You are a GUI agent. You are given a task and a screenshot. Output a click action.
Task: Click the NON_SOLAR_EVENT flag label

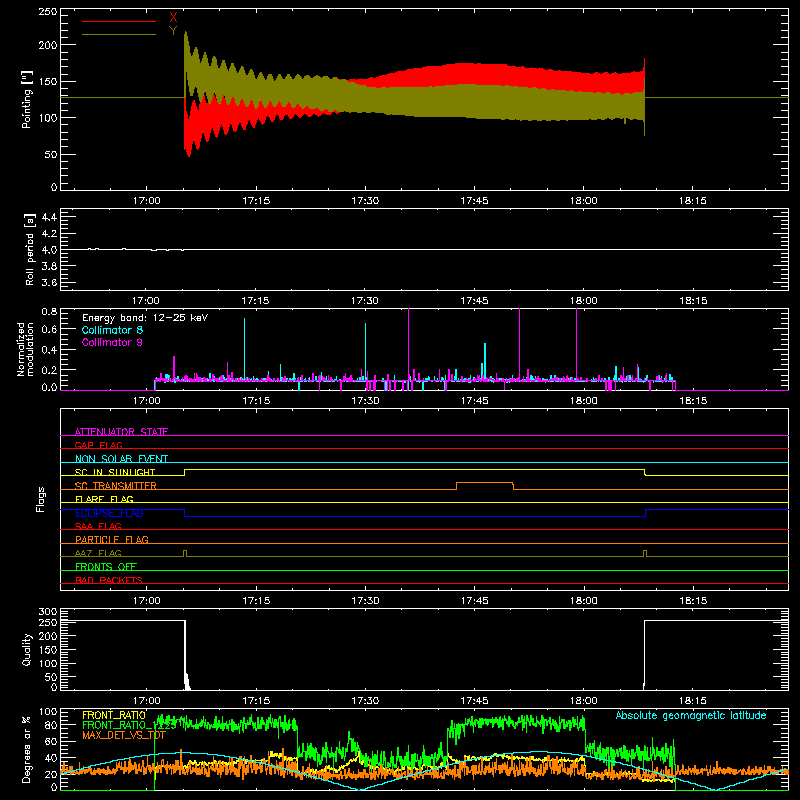pyautogui.click(x=121, y=459)
